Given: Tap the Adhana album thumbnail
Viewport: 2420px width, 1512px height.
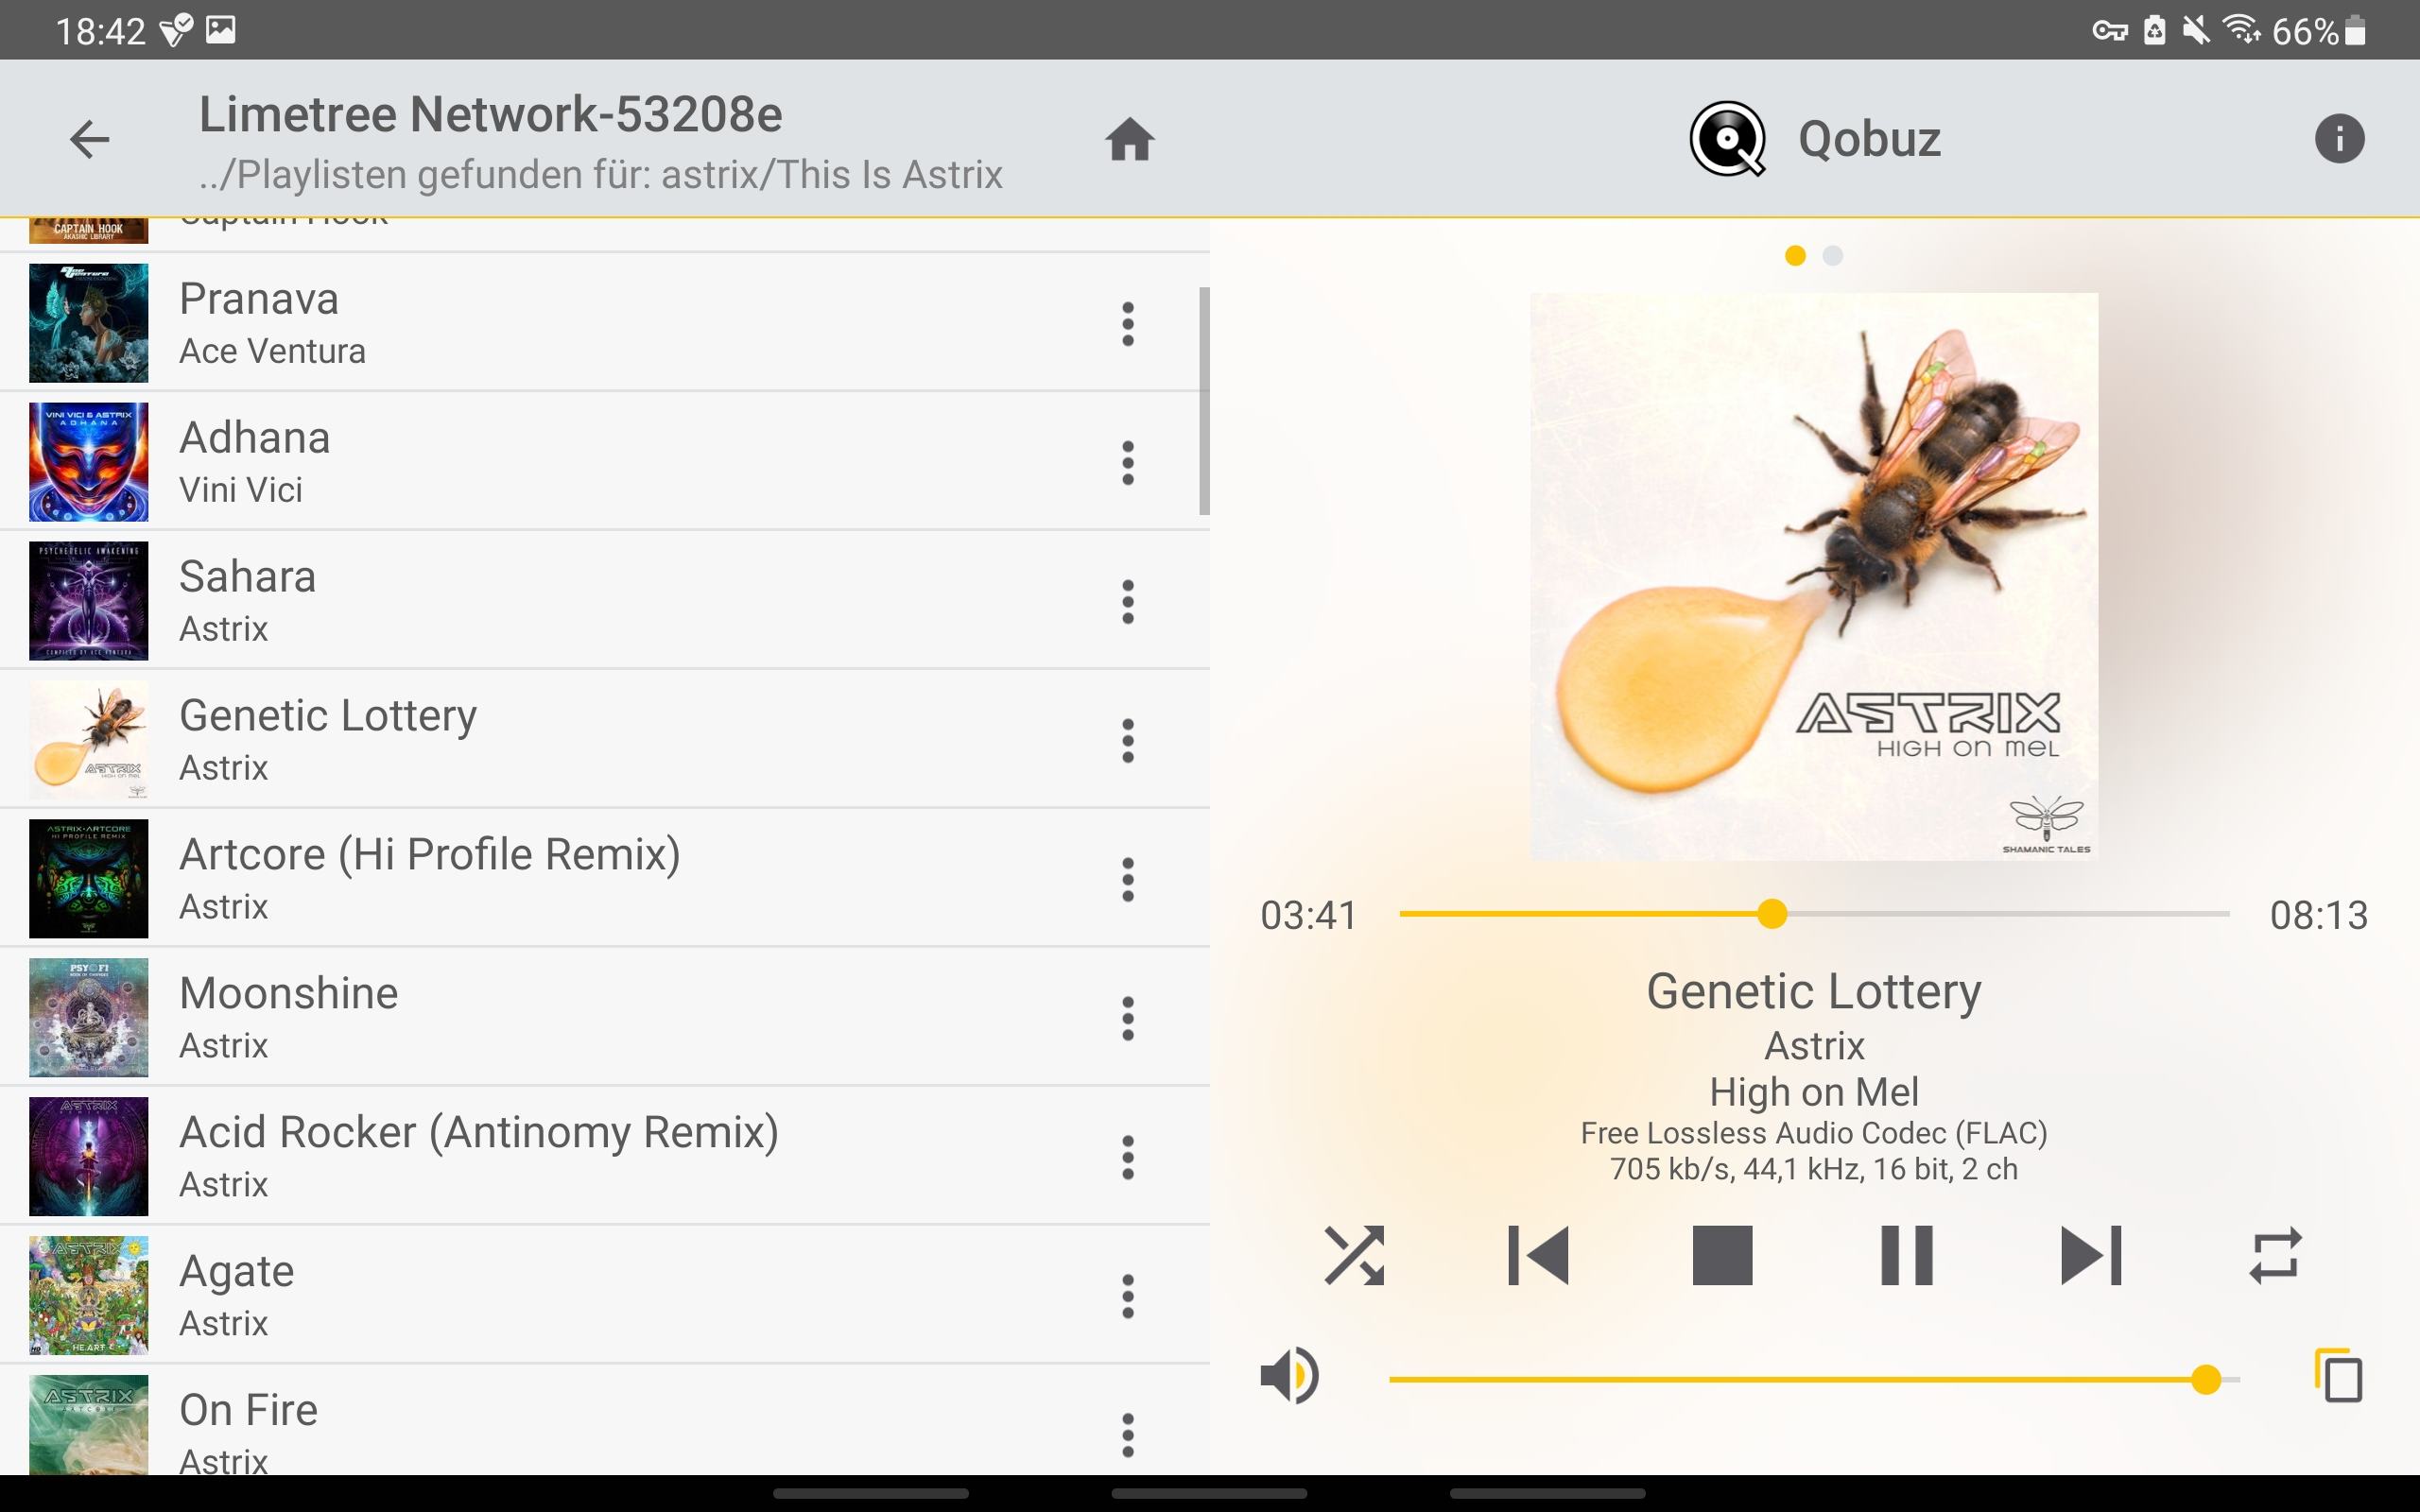Looking at the screenshot, I should pos(88,462).
